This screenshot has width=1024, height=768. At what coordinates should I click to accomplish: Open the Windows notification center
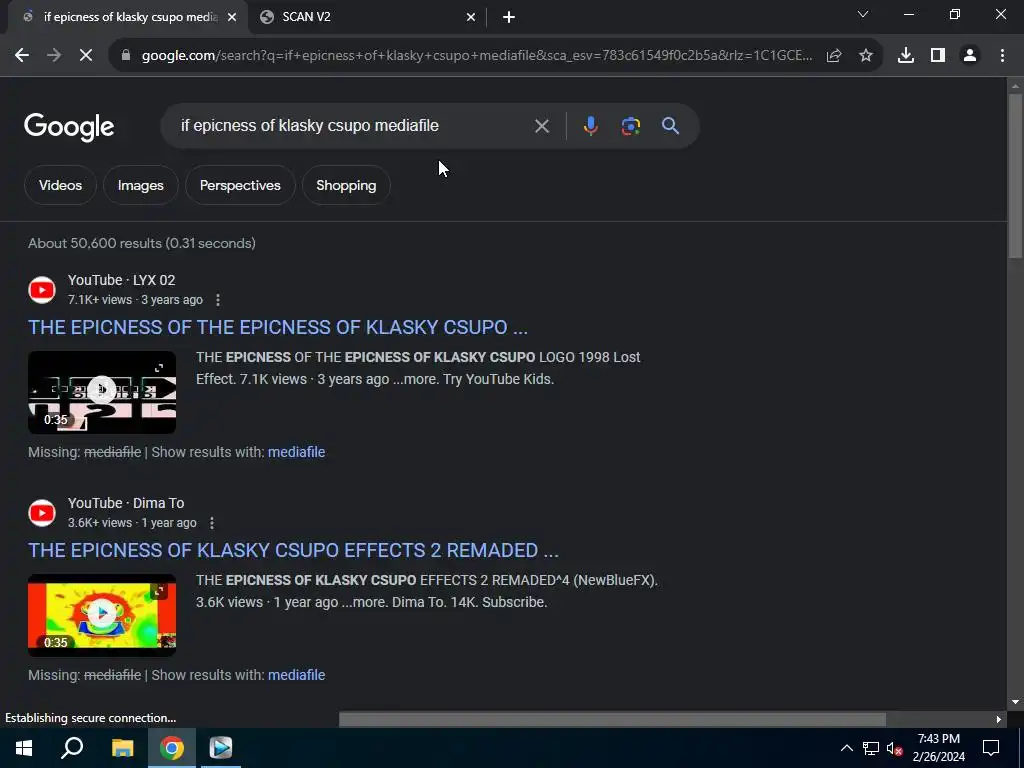click(x=991, y=748)
